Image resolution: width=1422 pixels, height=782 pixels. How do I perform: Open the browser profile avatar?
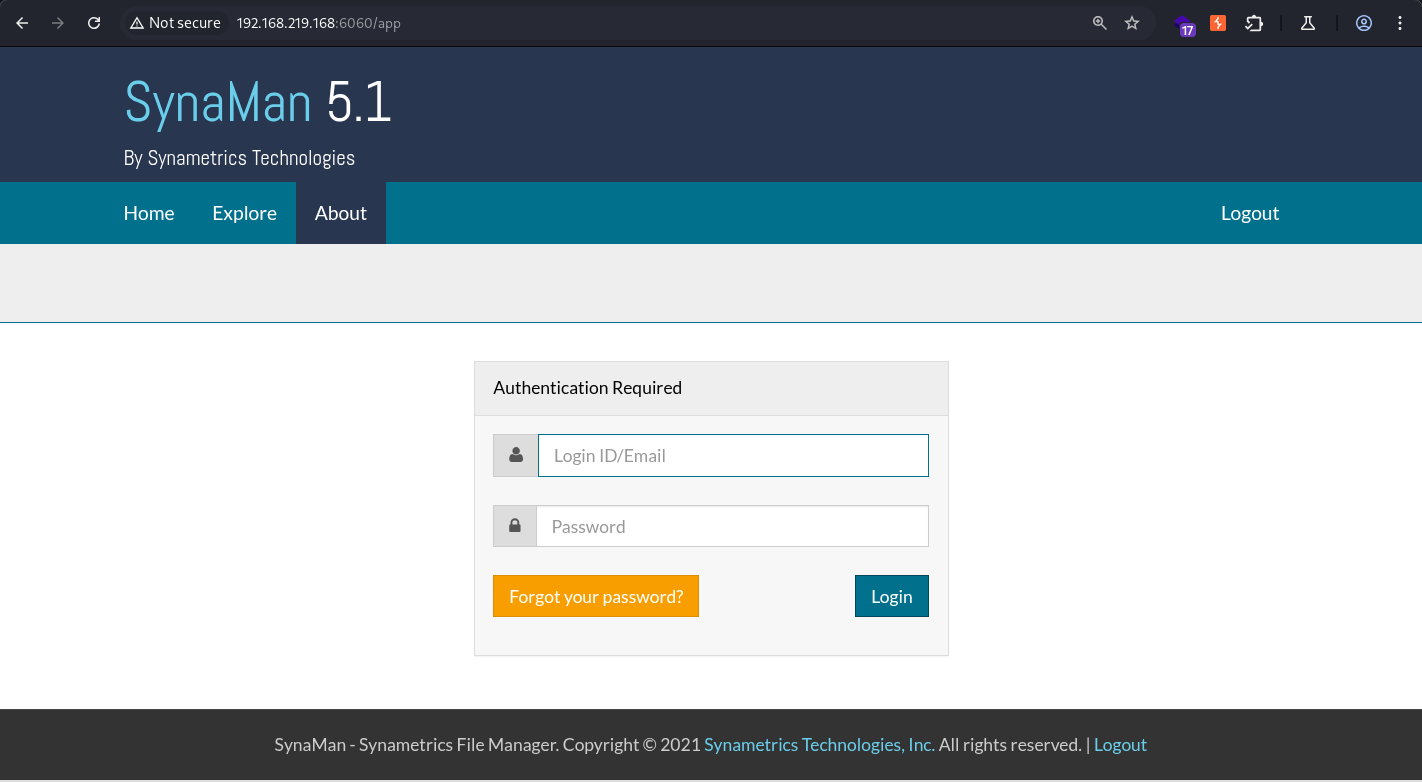(1364, 23)
